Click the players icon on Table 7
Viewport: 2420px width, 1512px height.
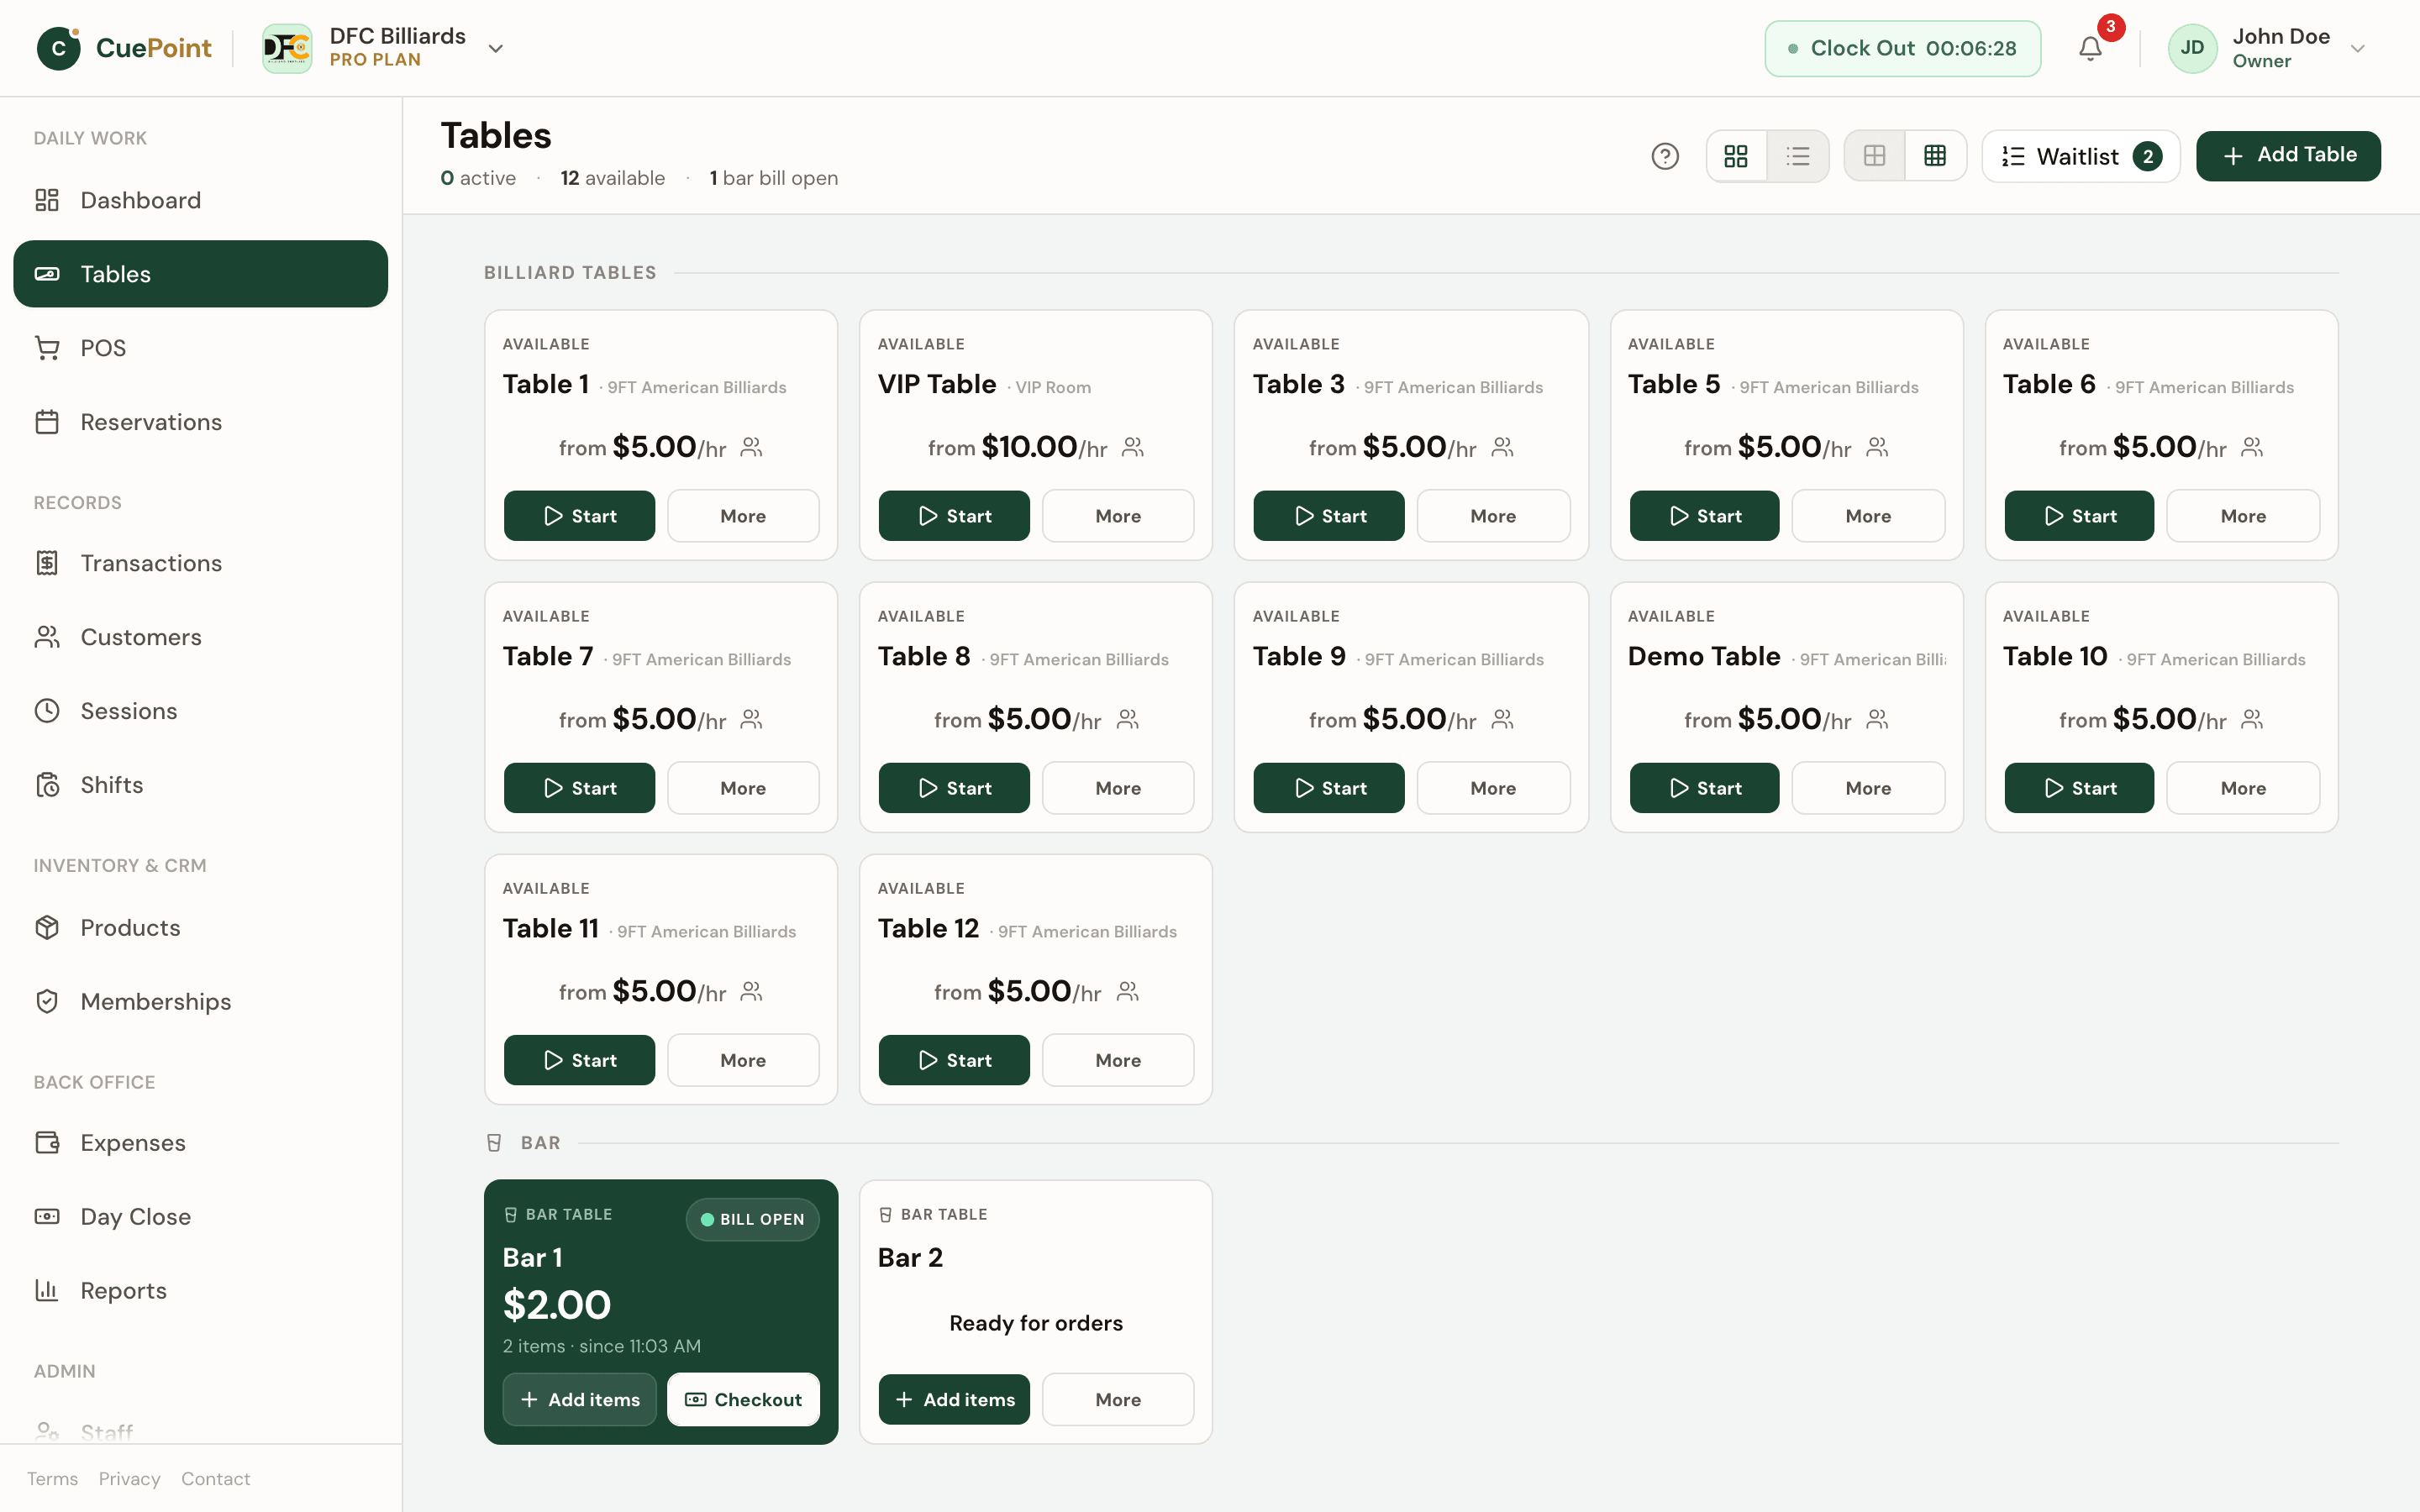click(x=752, y=719)
